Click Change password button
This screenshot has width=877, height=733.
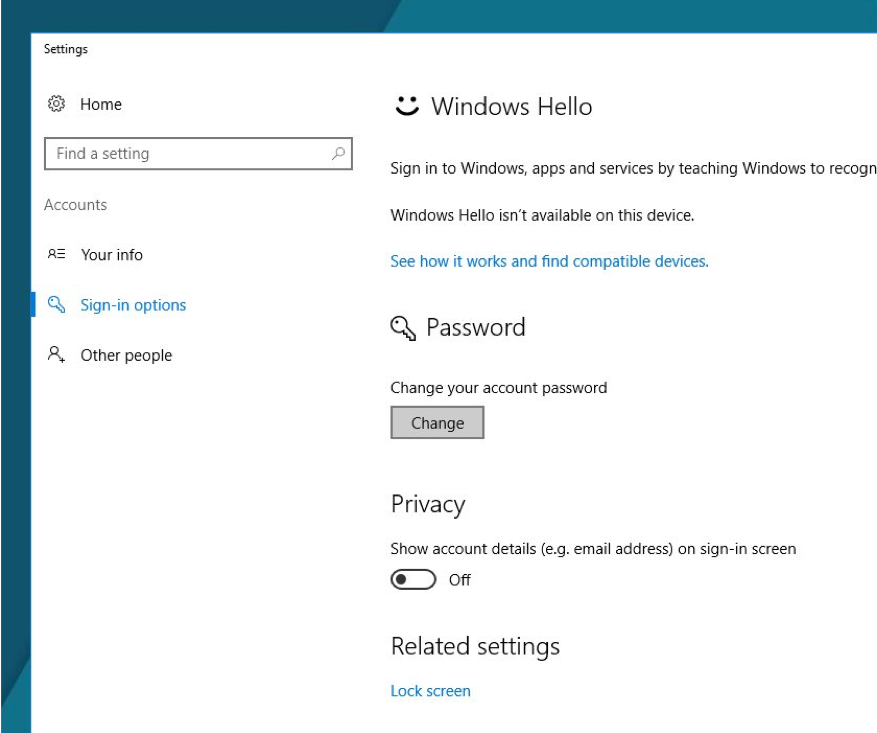(x=437, y=423)
